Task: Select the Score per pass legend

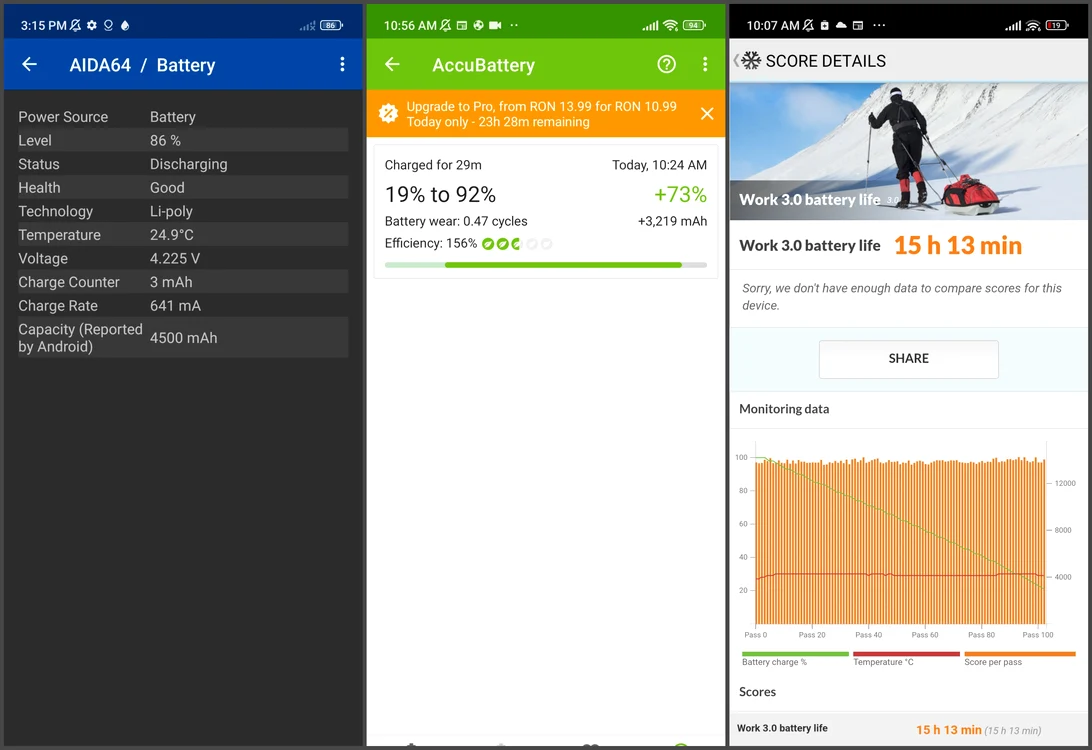Action: click(x=1020, y=659)
